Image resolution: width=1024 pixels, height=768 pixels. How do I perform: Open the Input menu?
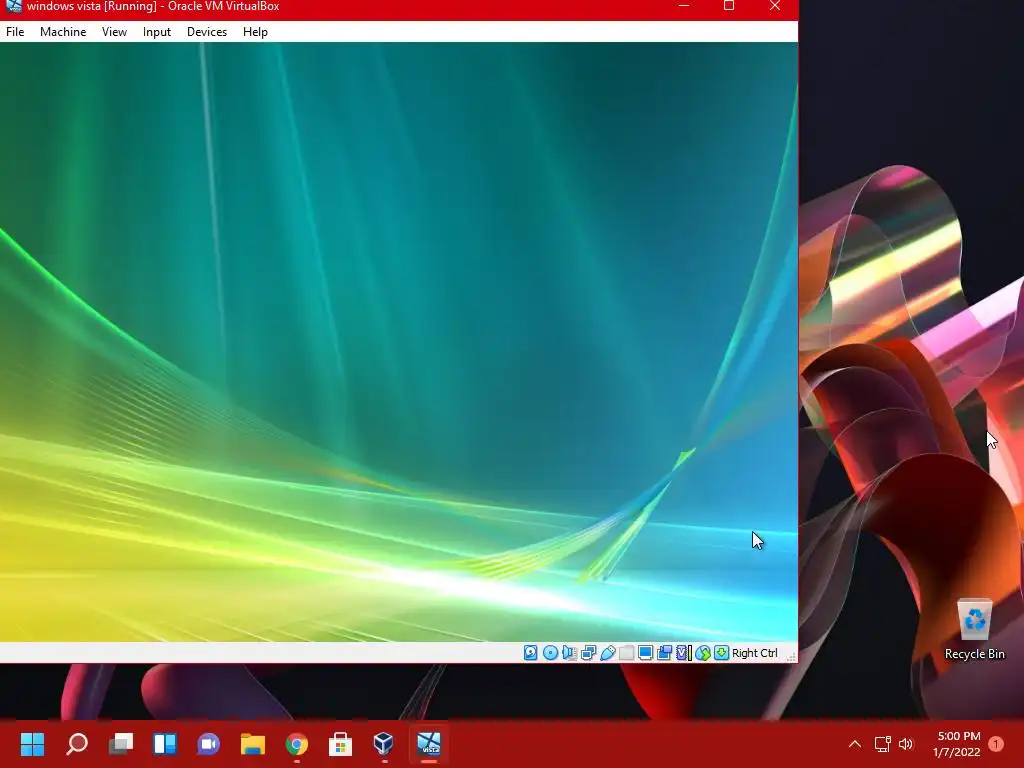point(157,32)
